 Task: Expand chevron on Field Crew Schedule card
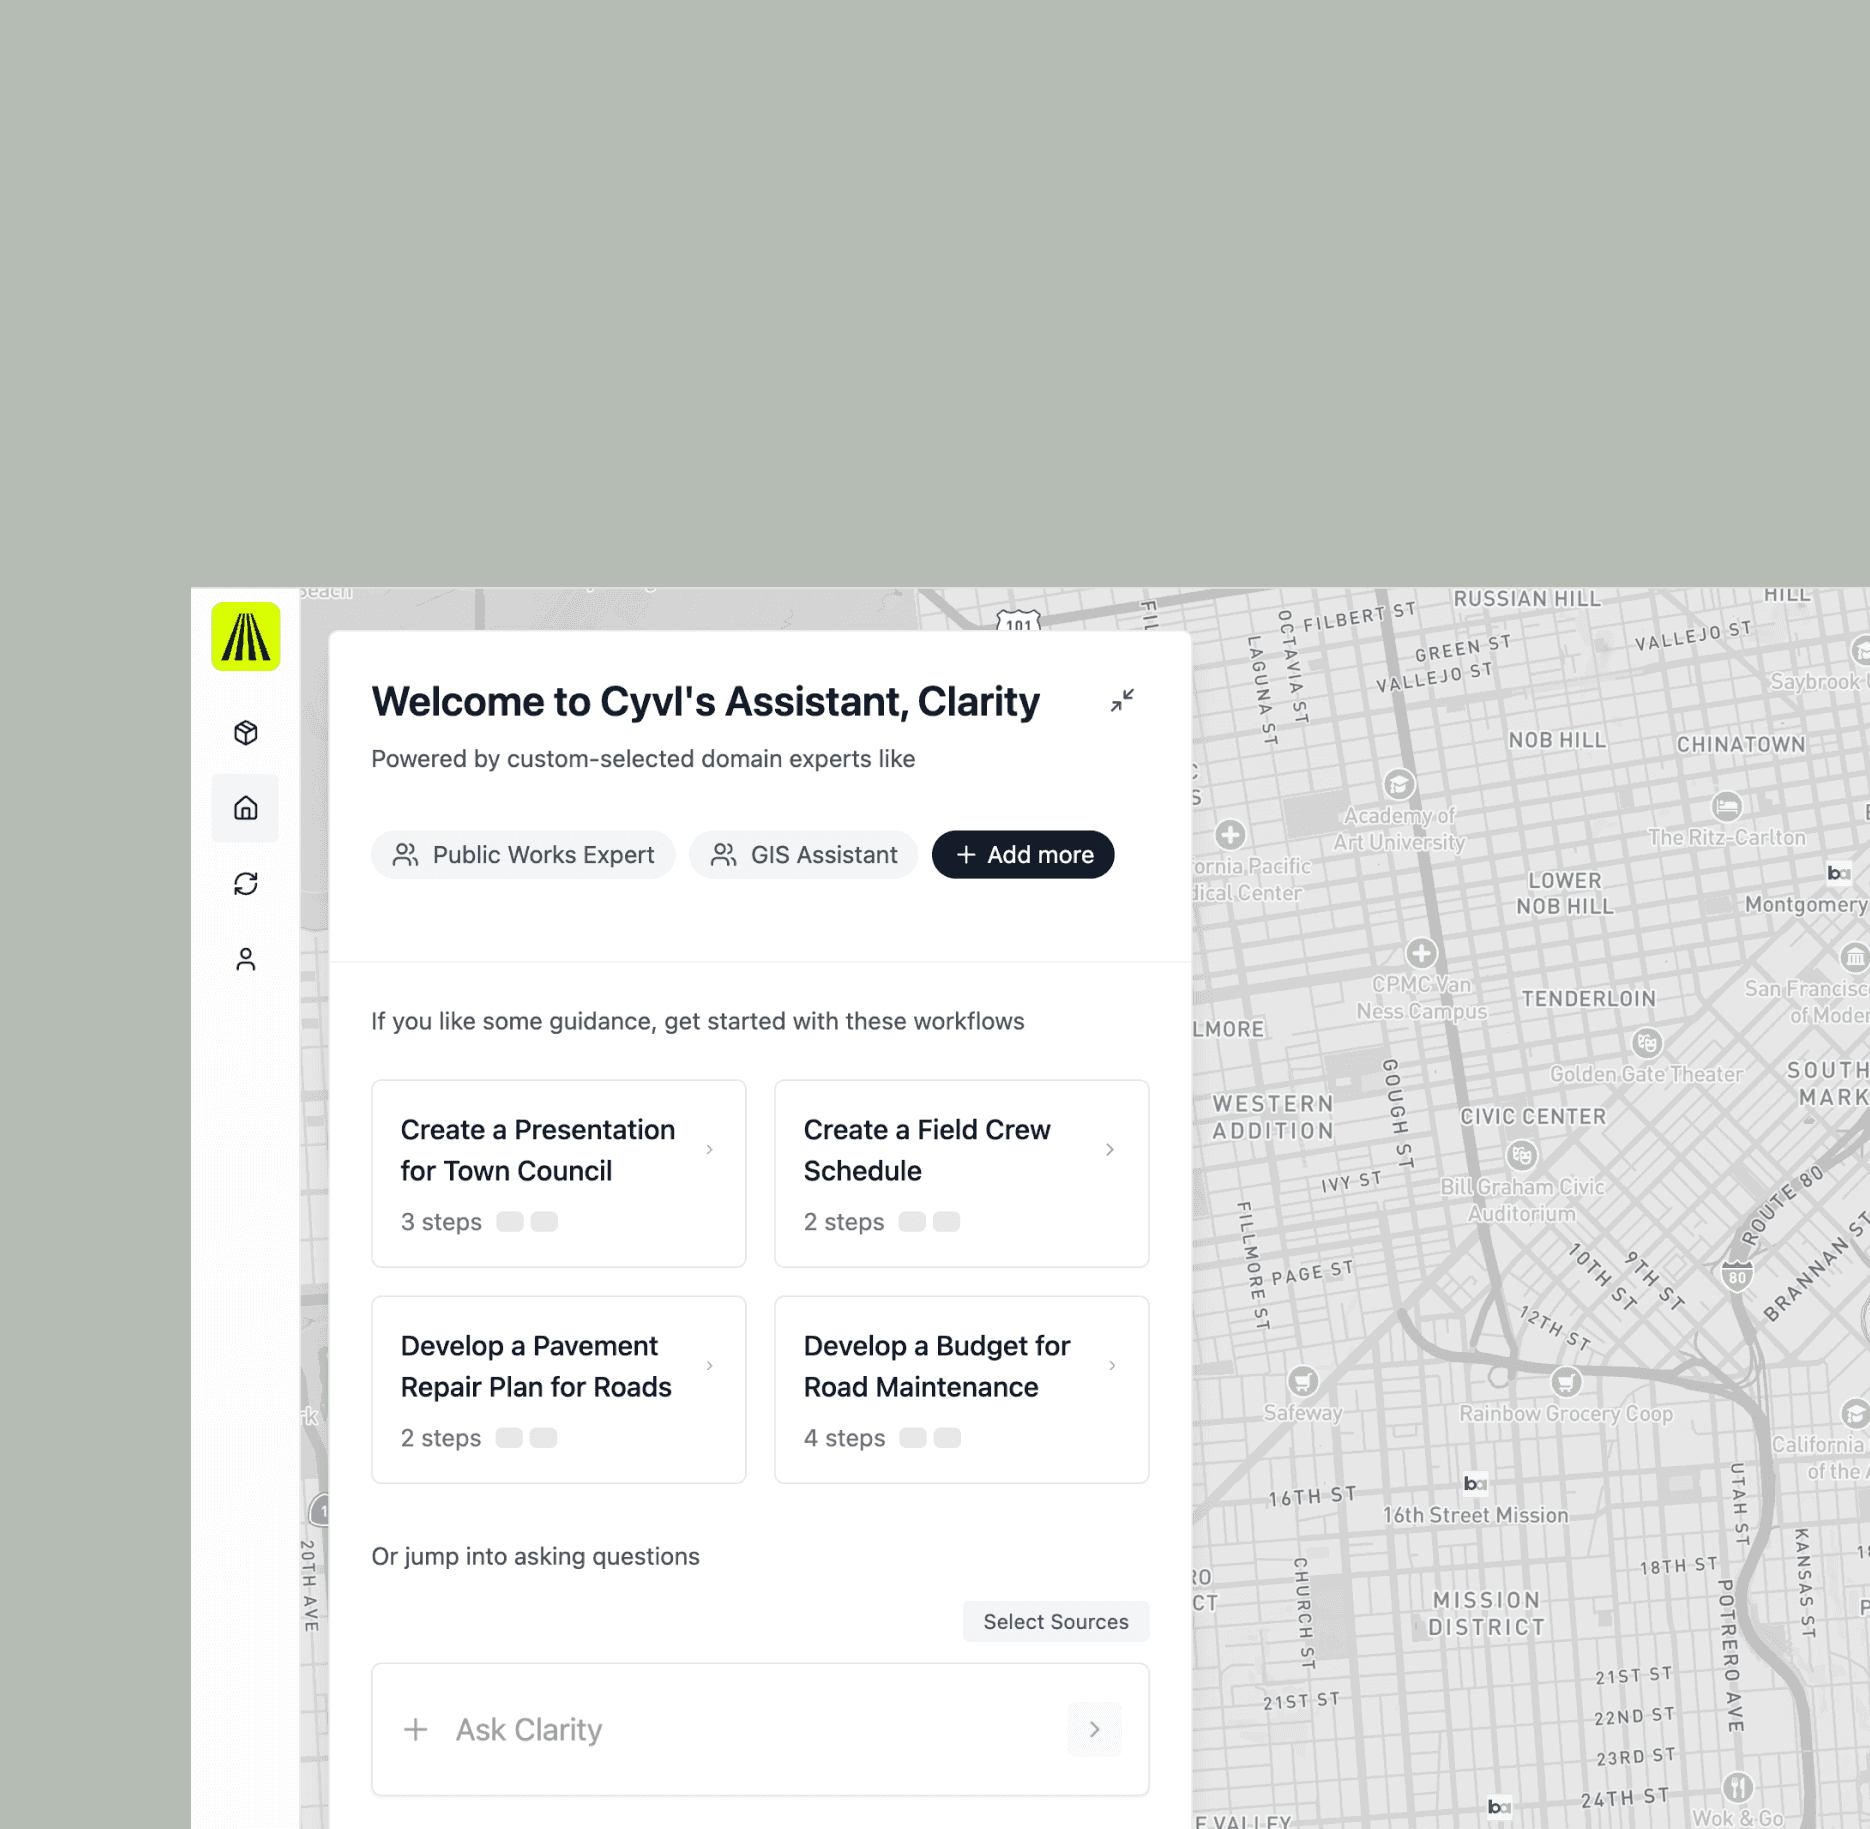1110,1150
